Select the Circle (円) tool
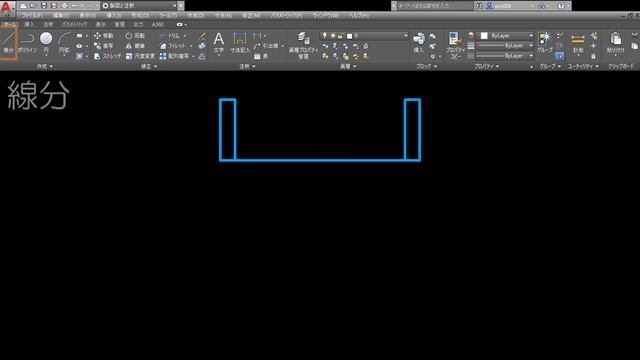The width and height of the screenshot is (640, 360). [x=46, y=43]
